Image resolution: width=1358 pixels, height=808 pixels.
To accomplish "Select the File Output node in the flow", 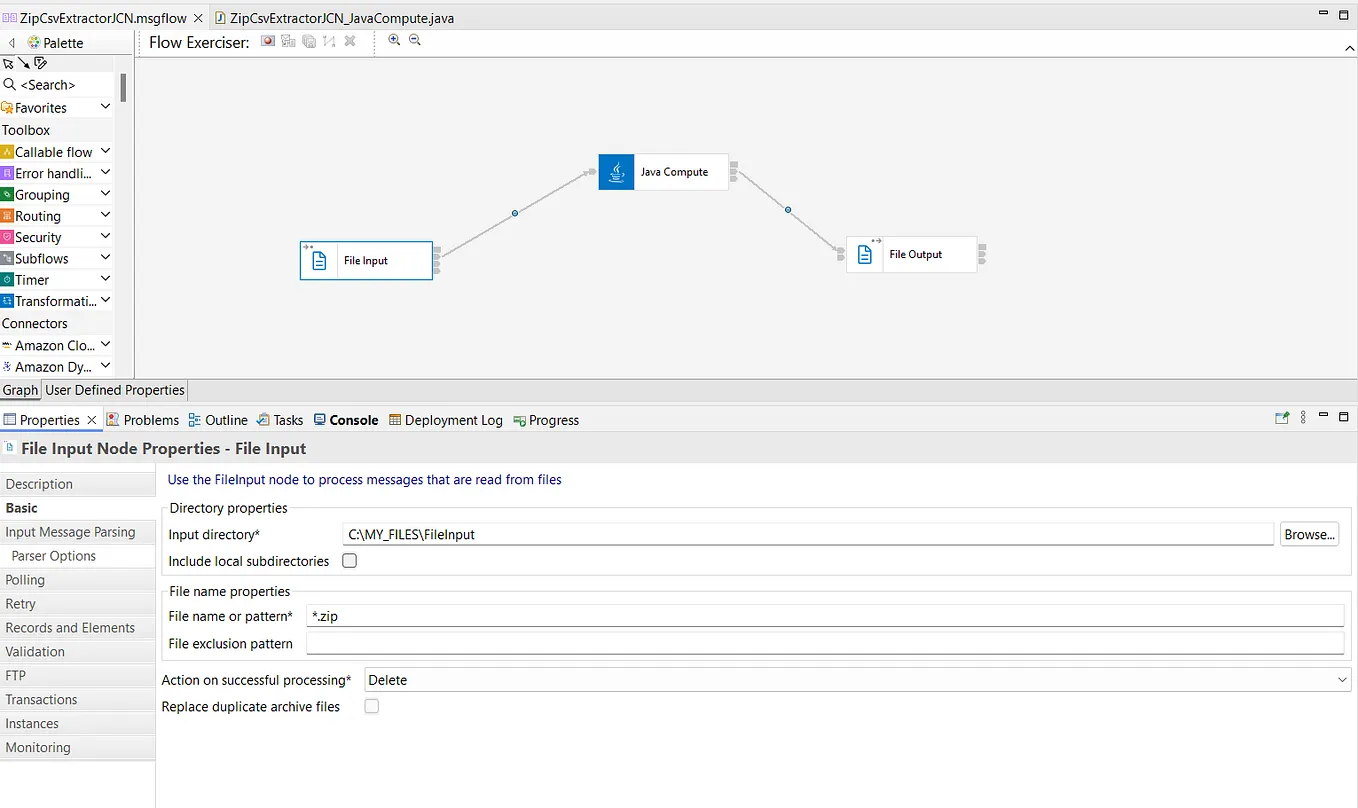I will tap(913, 253).
